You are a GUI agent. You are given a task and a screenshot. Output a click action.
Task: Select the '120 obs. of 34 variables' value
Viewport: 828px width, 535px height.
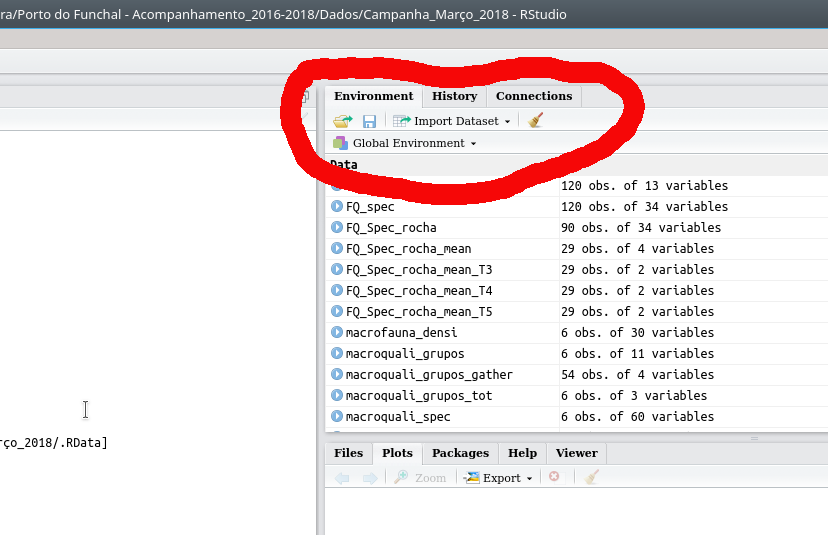644,207
